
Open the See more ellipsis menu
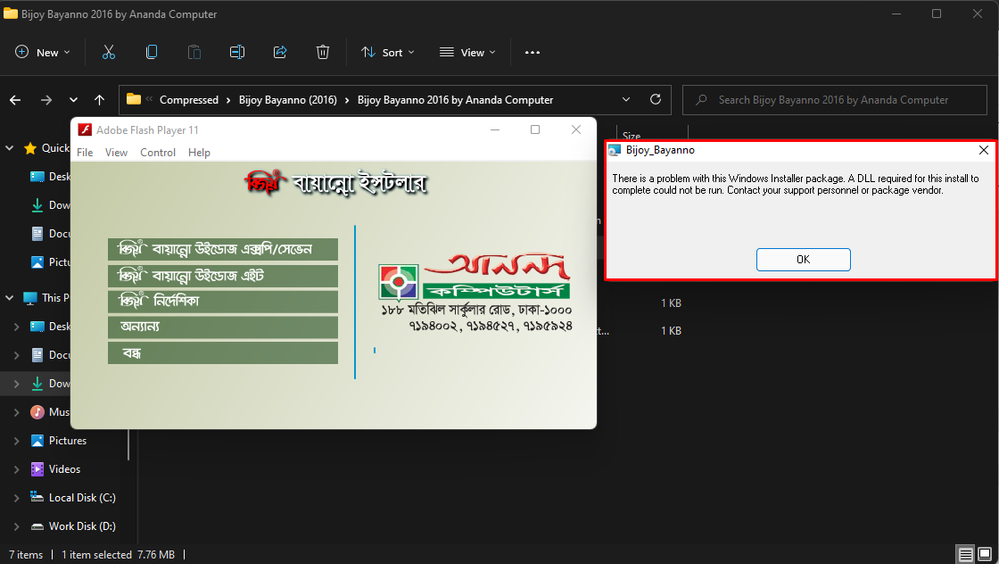click(x=533, y=52)
